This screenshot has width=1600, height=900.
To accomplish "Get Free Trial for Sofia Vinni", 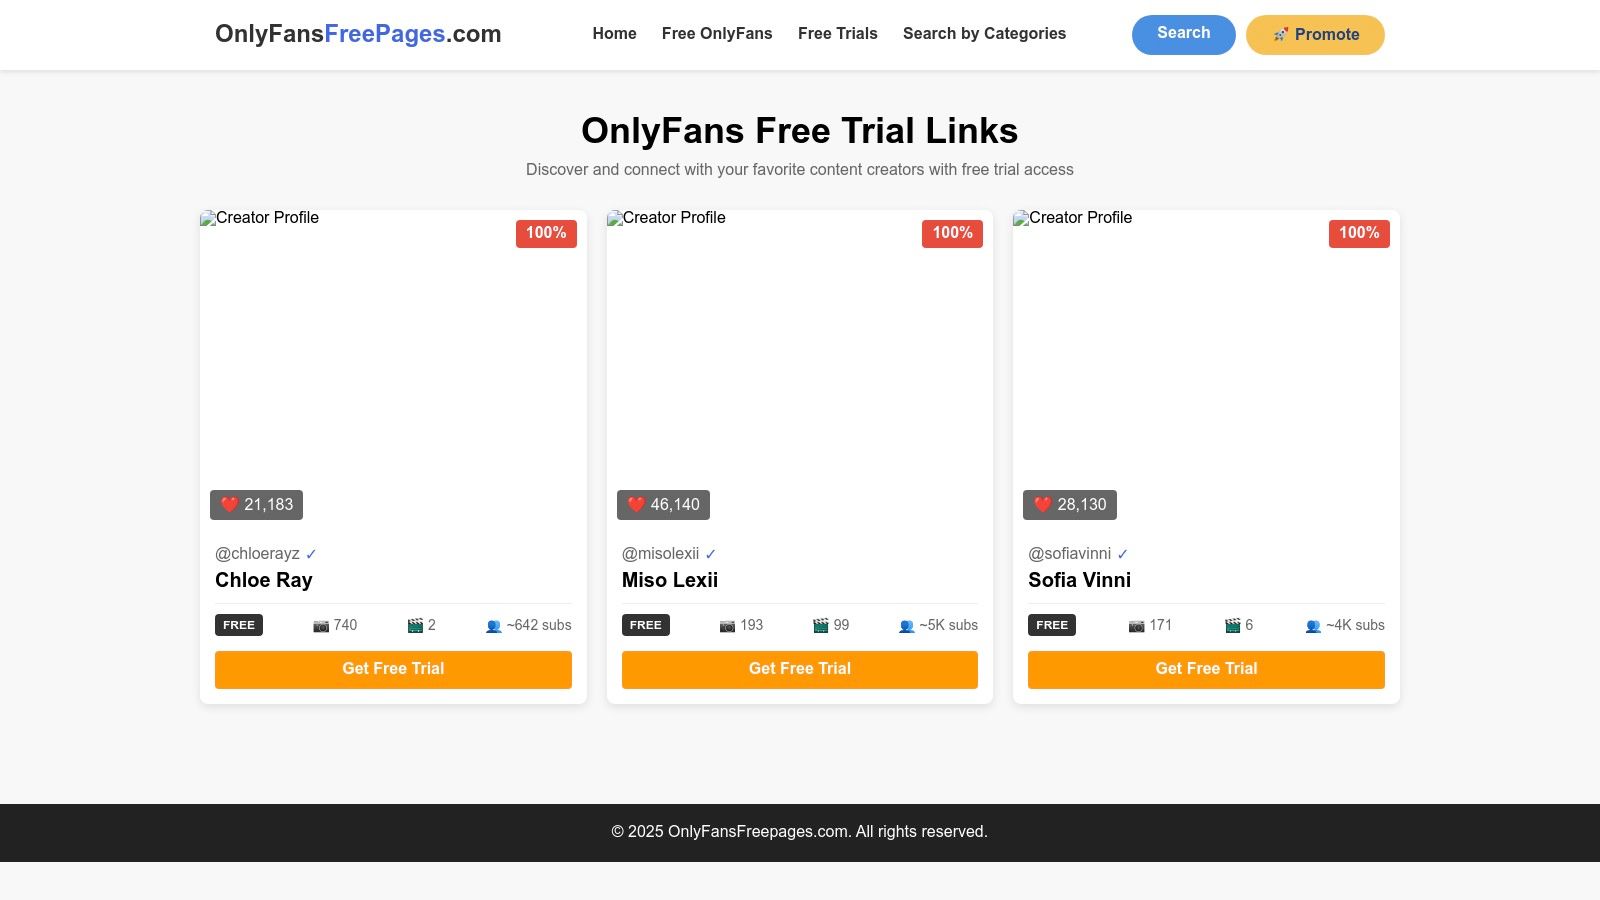I will click(x=1205, y=669).
